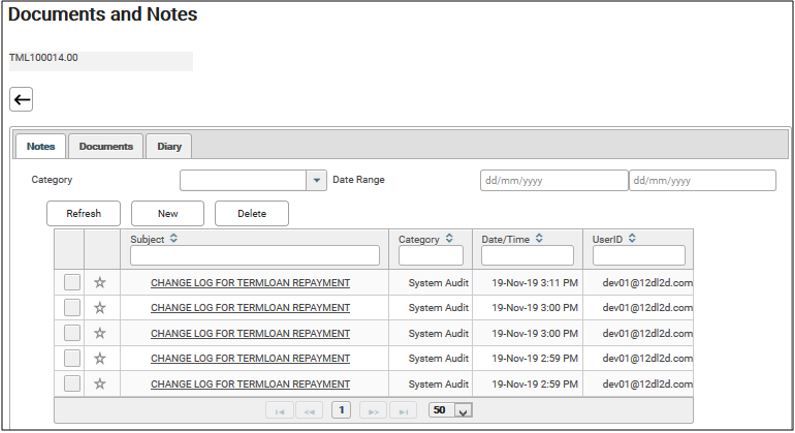
Task: Check the first note's checkbox
Action: [72, 283]
